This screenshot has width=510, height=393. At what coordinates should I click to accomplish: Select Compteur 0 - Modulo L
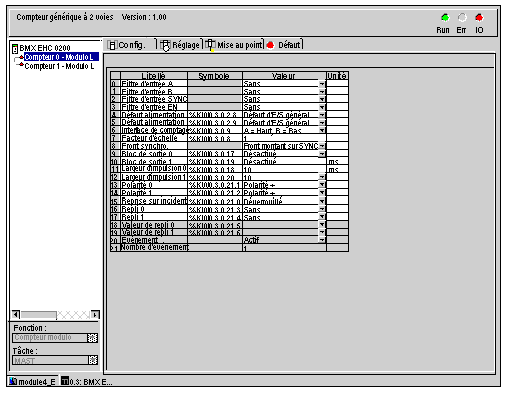click(61, 57)
